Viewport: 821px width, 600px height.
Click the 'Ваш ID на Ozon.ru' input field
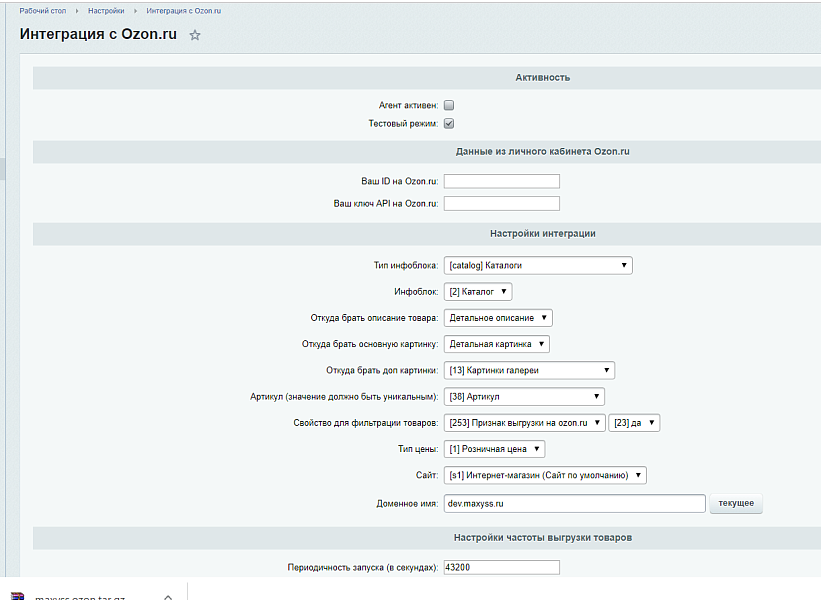pos(501,181)
